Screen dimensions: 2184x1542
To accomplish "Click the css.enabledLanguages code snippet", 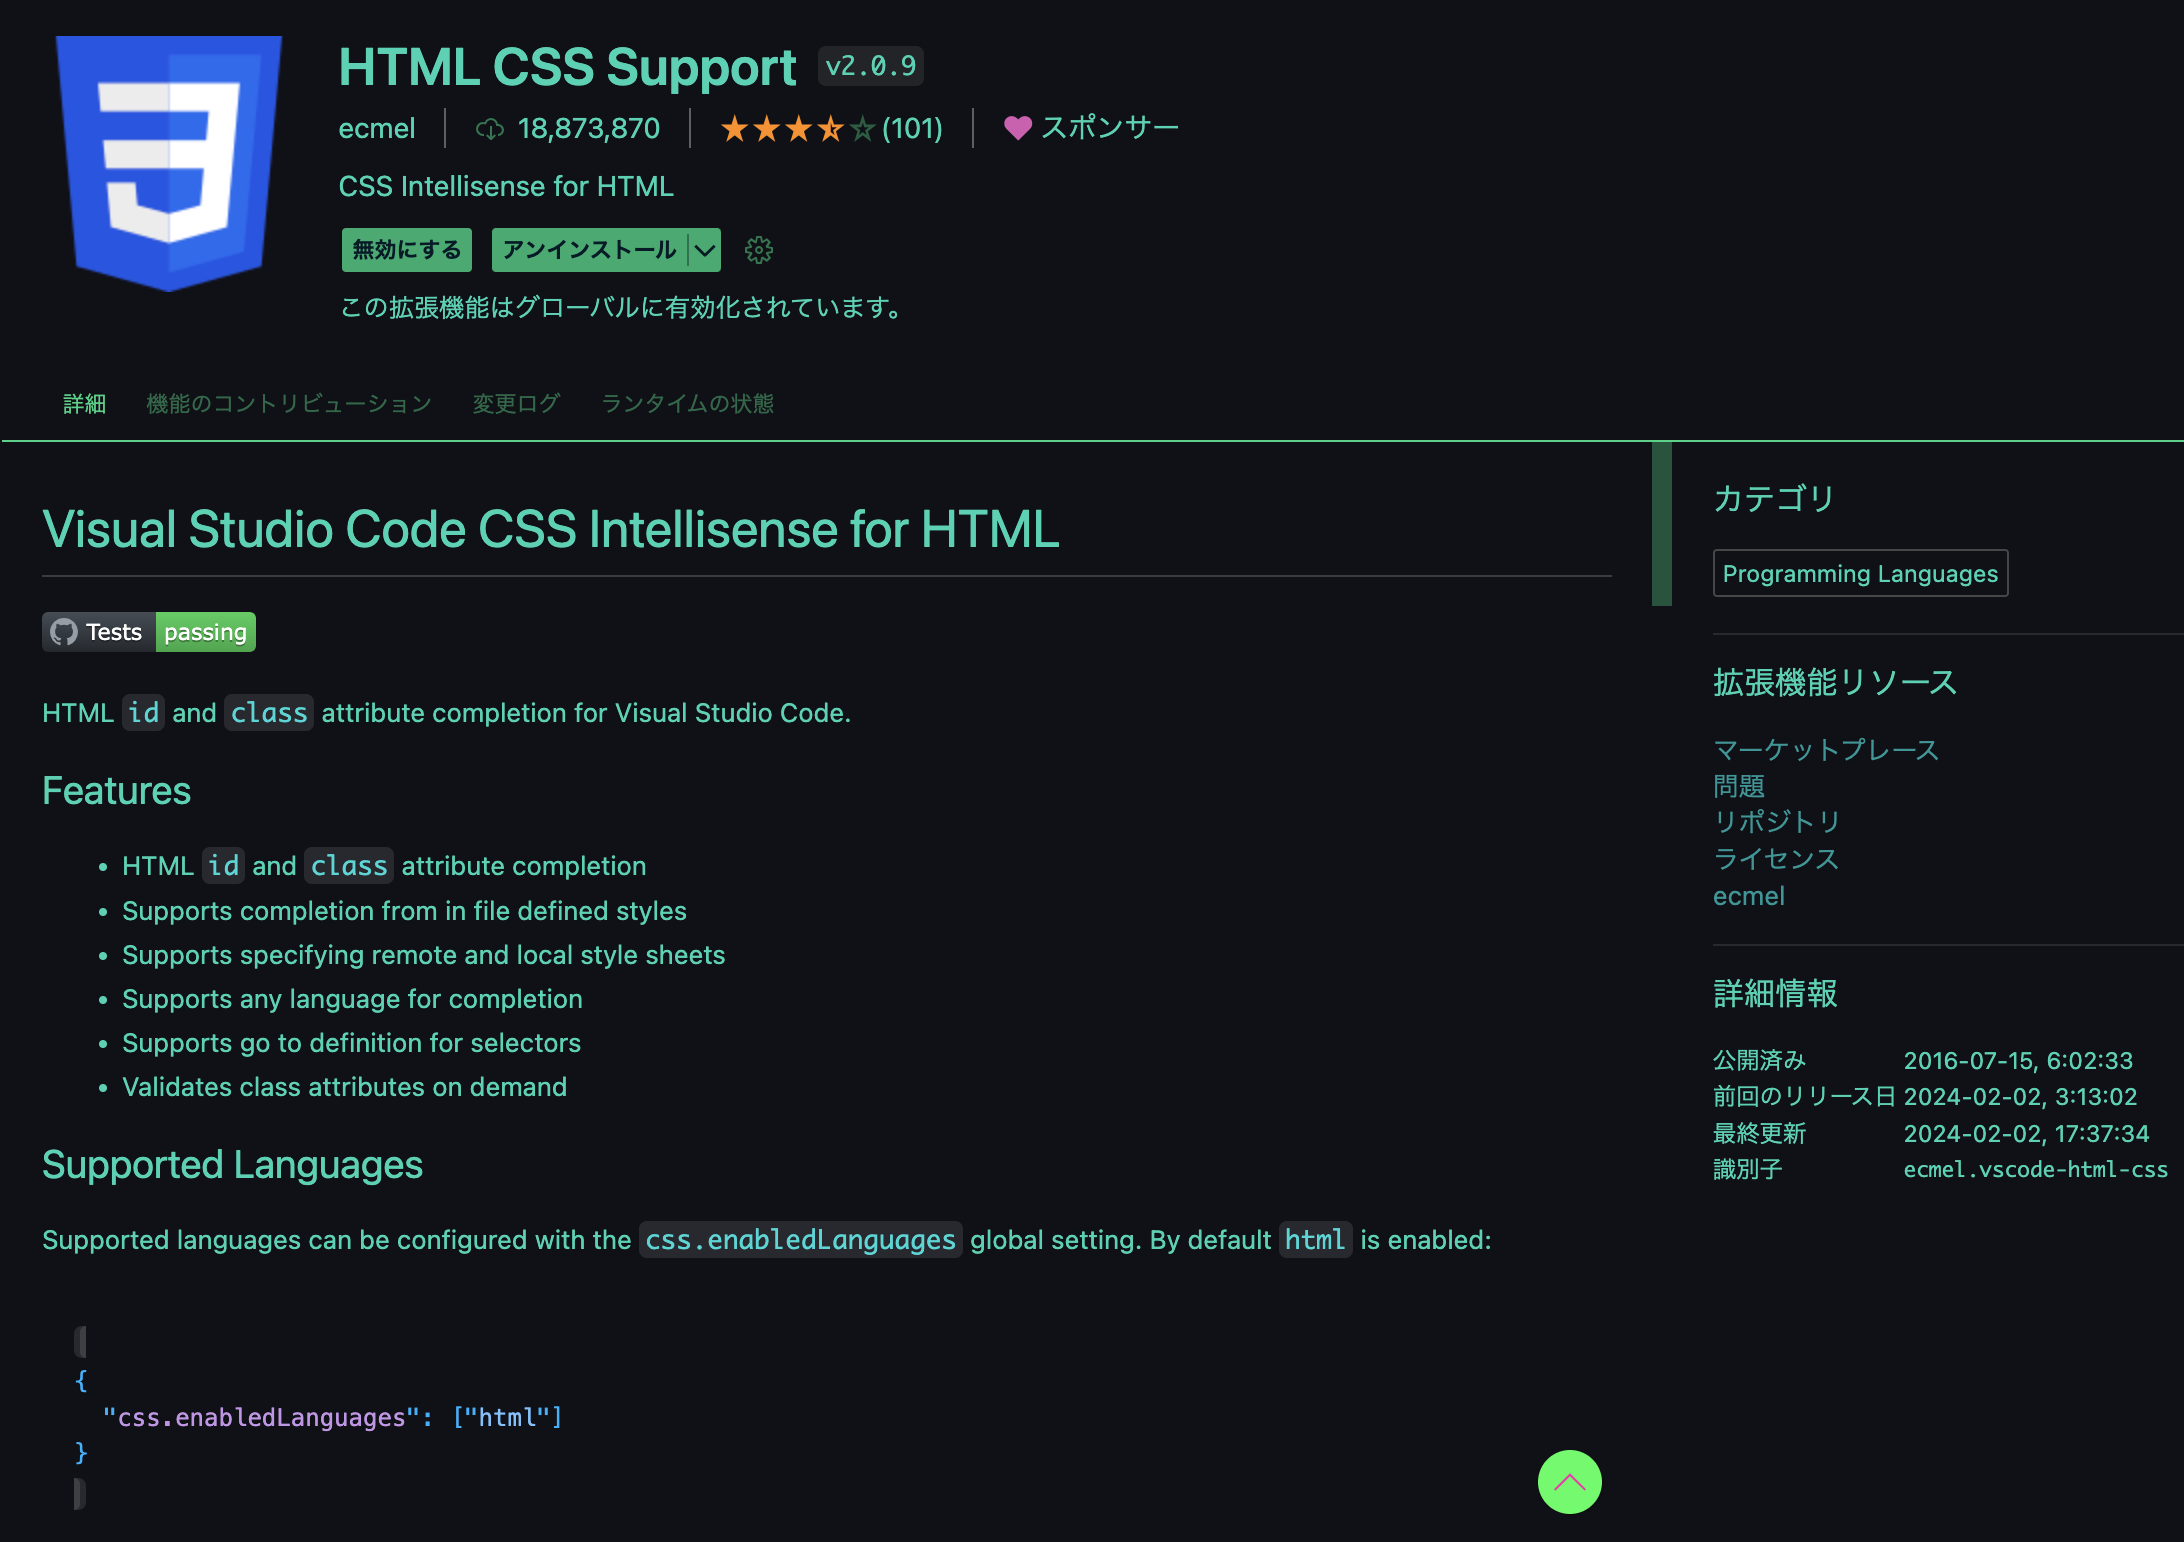I will coord(799,1240).
